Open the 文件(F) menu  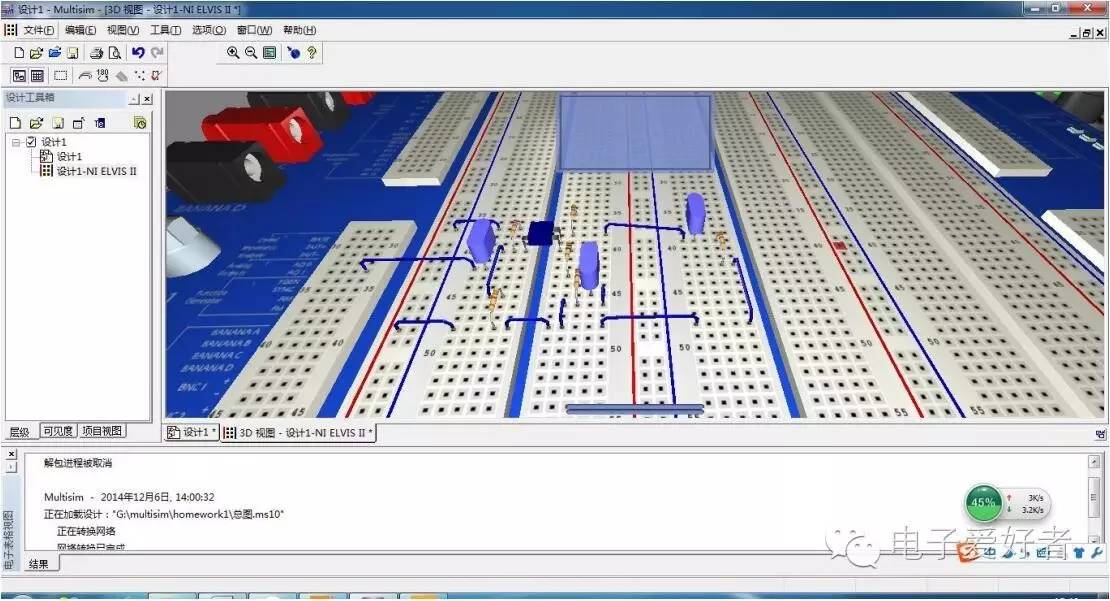pos(38,30)
